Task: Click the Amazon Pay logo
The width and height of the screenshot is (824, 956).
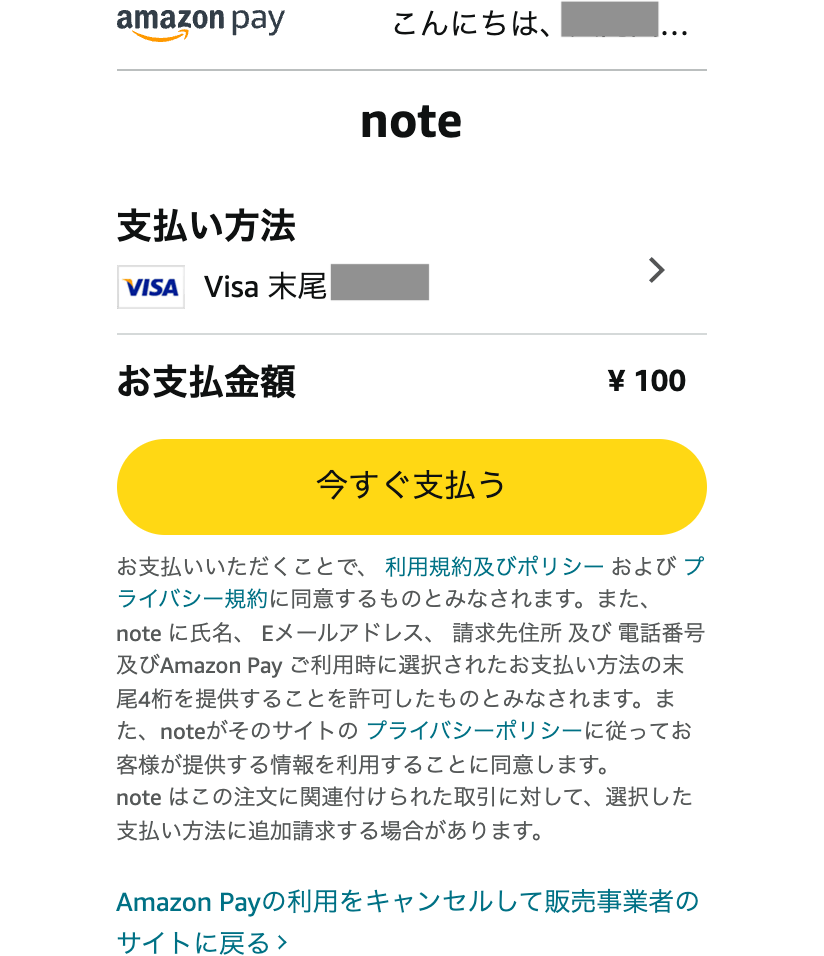Action: 200,23
